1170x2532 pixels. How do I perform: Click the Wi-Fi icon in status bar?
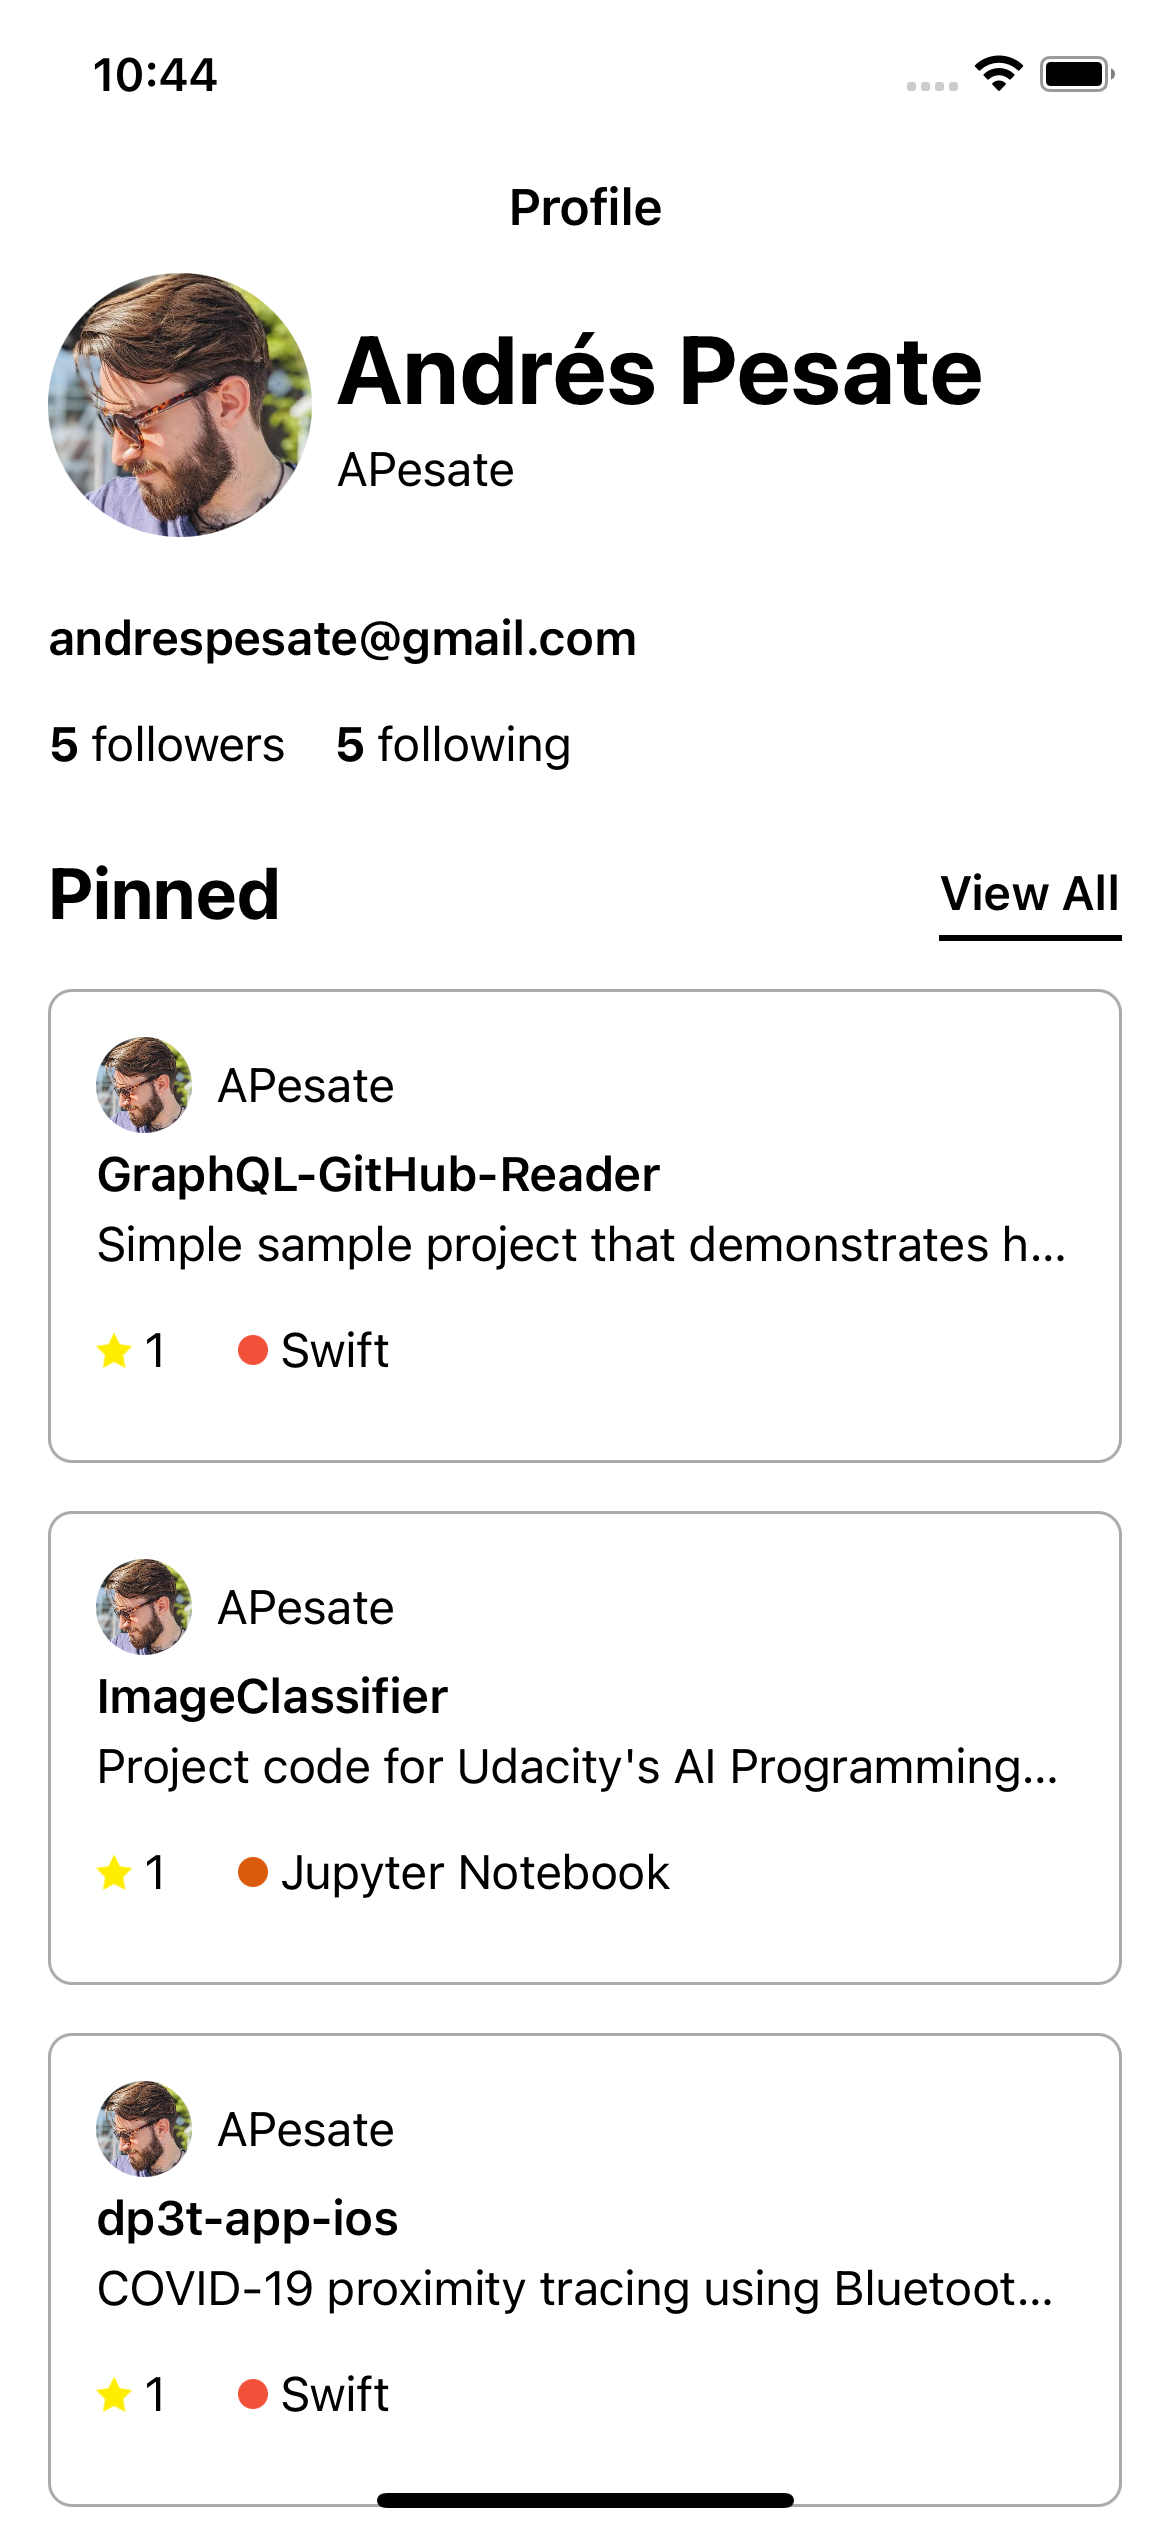998,74
